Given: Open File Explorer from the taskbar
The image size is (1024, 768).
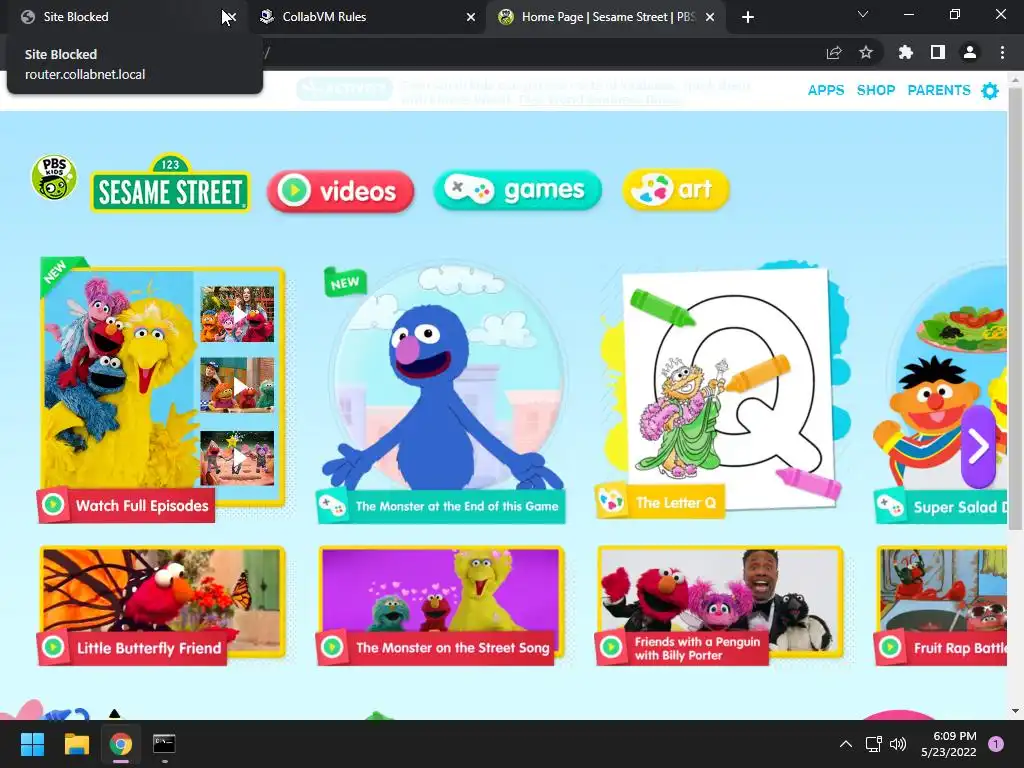Looking at the screenshot, I should click(x=76, y=744).
